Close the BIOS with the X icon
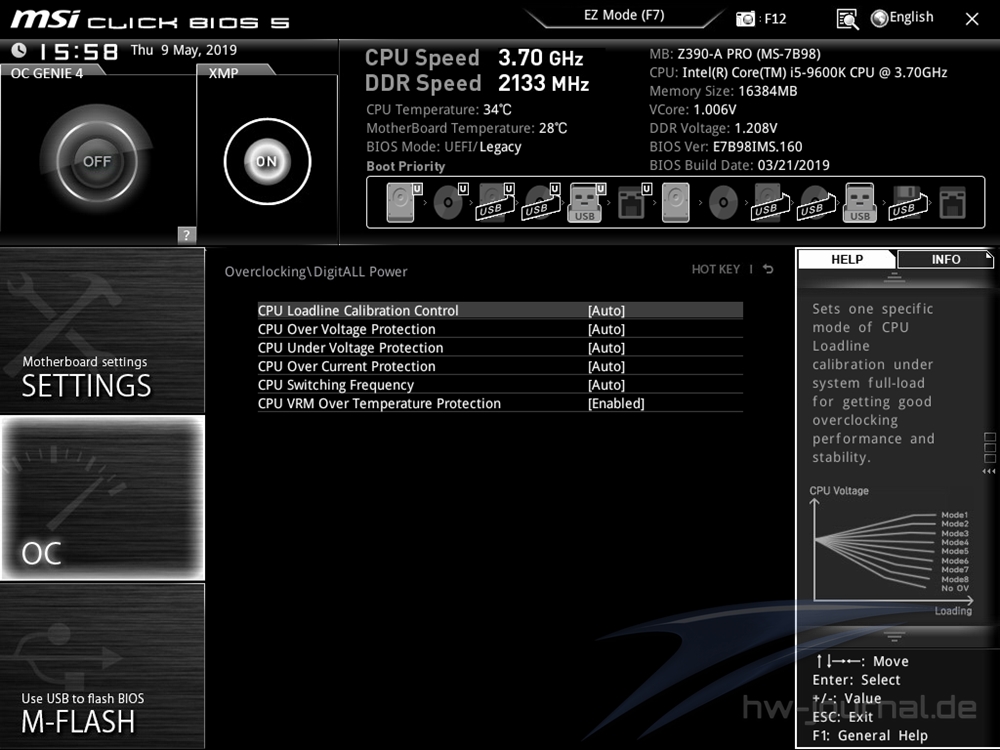The height and width of the screenshot is (750, 1000). click(972, 19)
